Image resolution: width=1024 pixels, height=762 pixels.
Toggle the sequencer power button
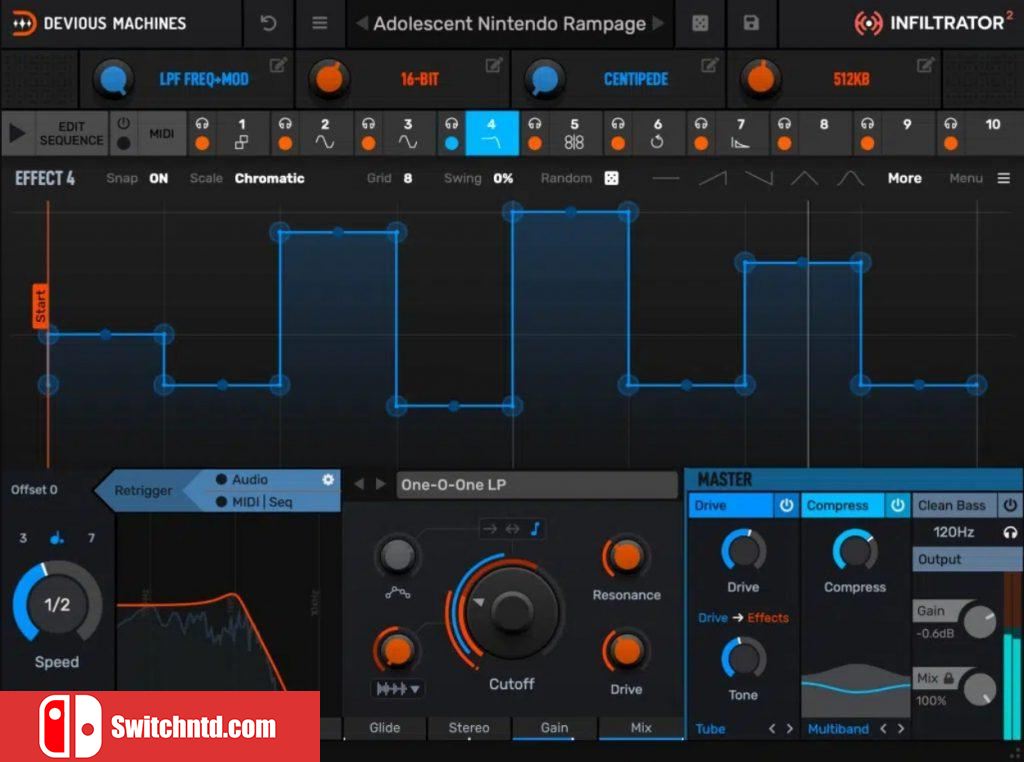[x=123, y=123]
